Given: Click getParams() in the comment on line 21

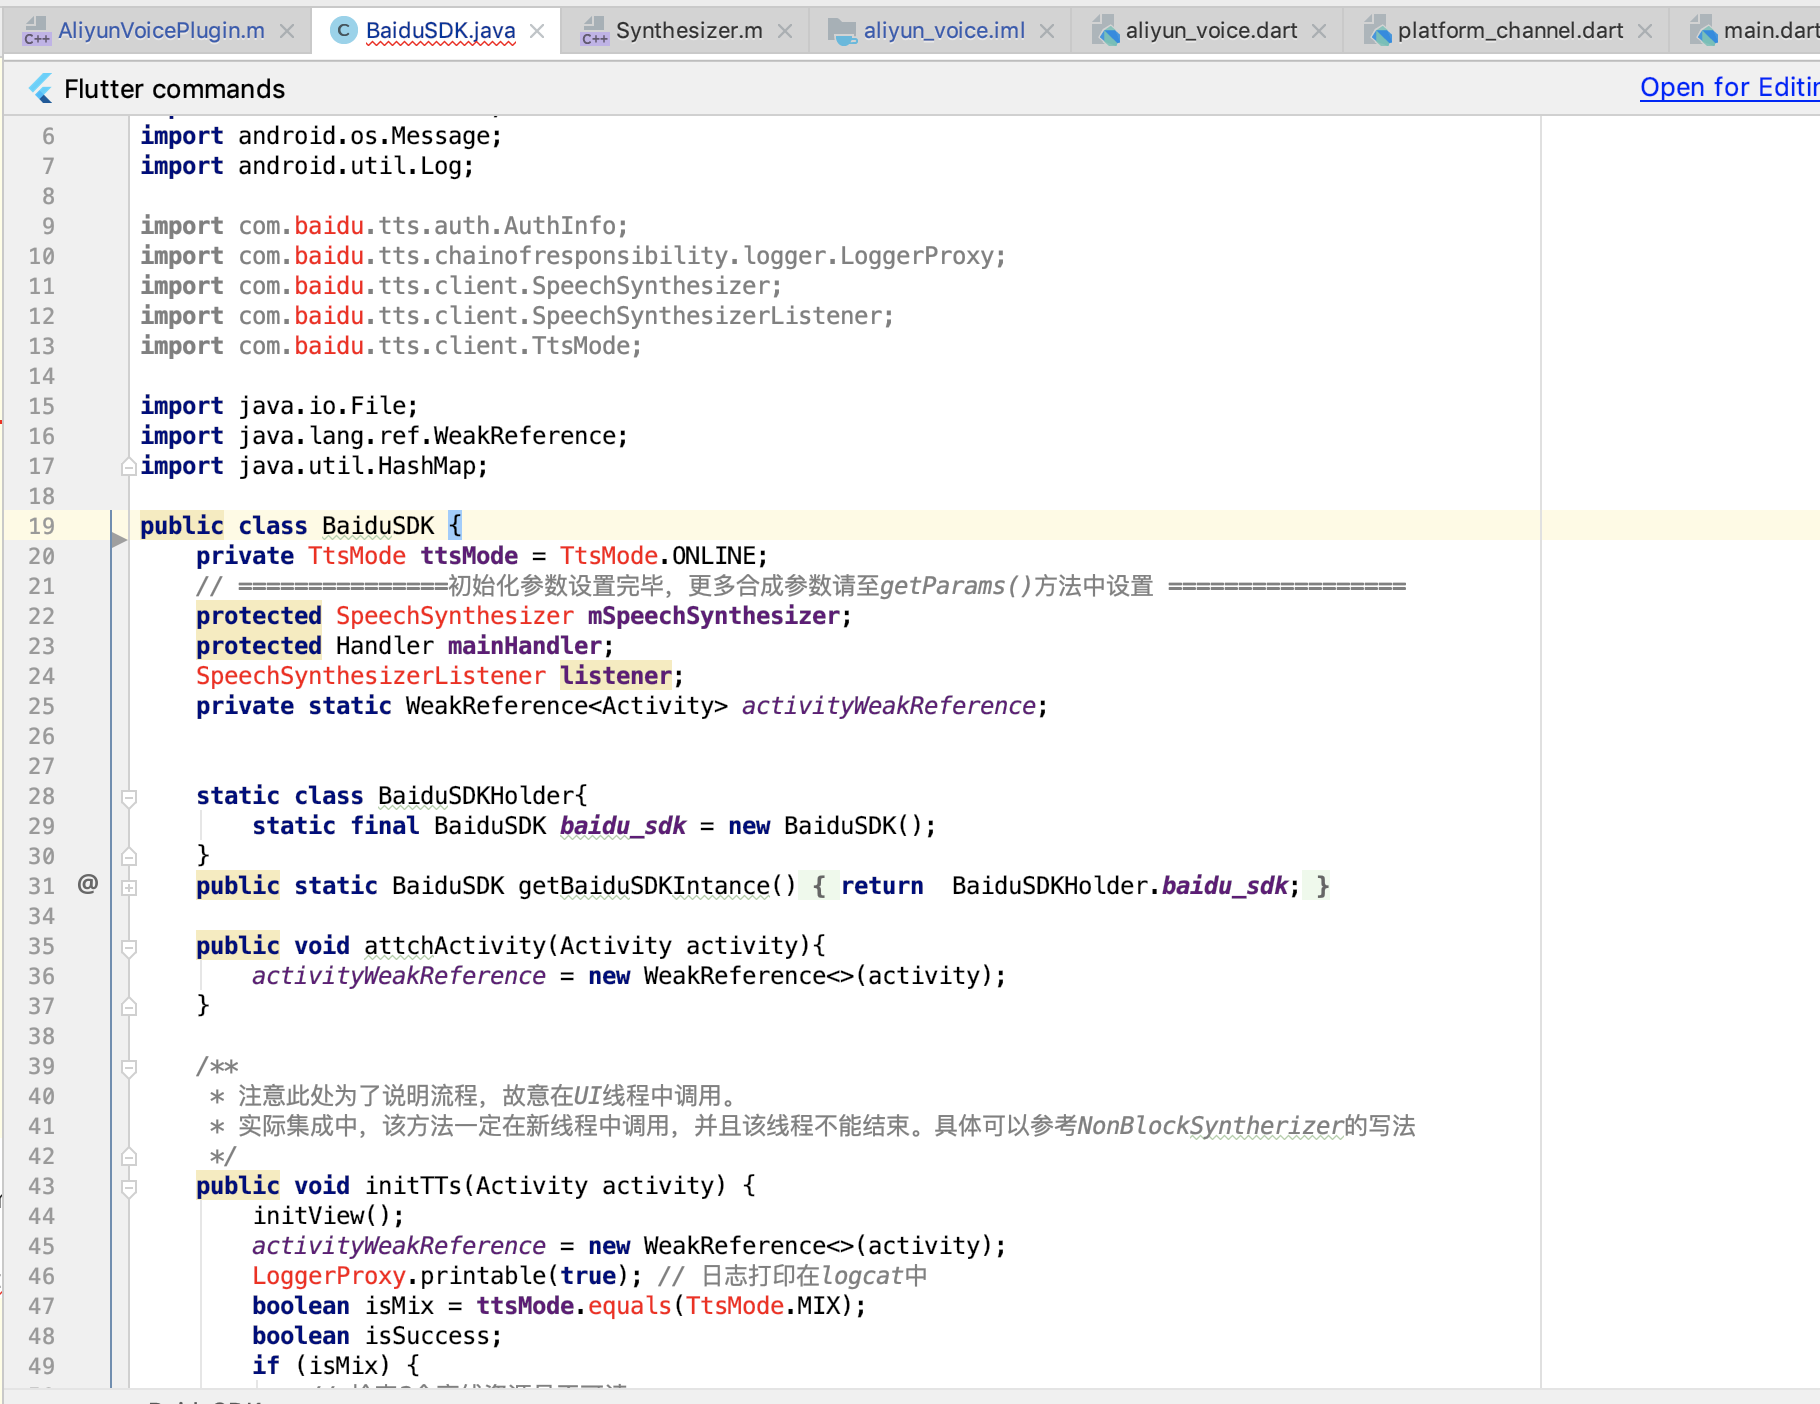Looking at the screenshot, I should click(x=956, y=586).
